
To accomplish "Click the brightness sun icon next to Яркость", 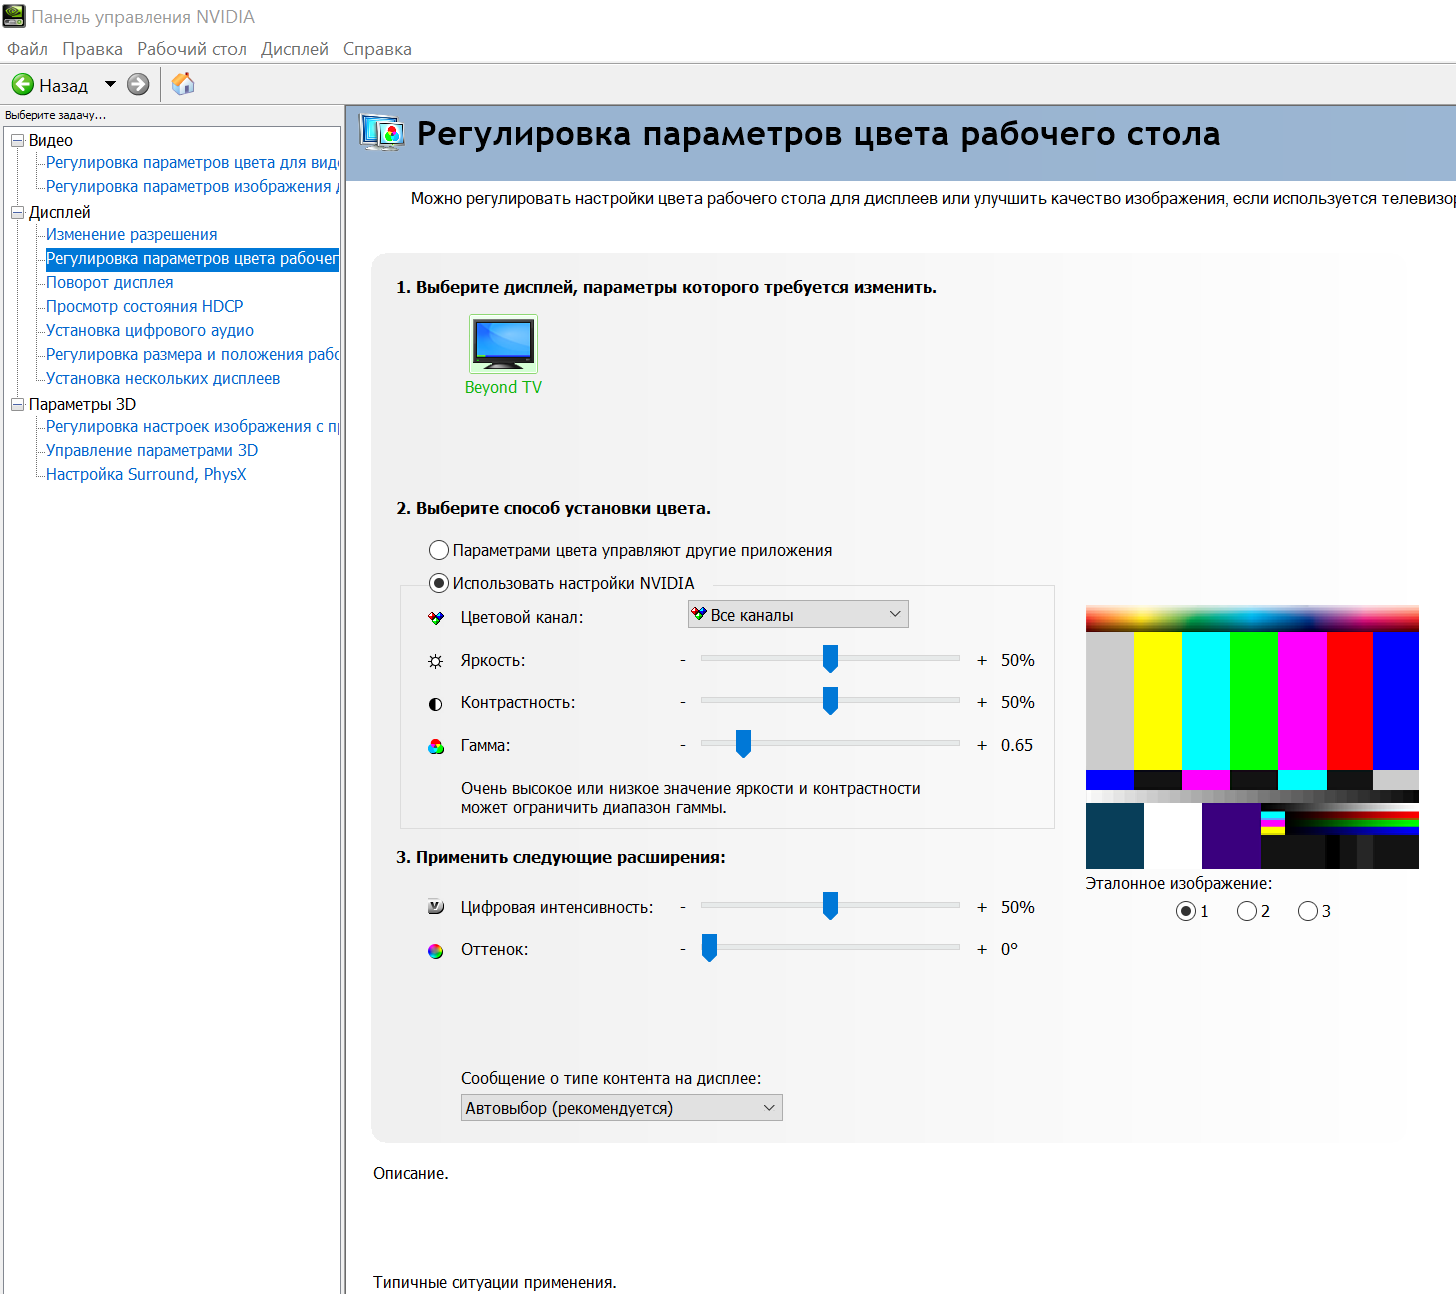I will tap(435, 661).
